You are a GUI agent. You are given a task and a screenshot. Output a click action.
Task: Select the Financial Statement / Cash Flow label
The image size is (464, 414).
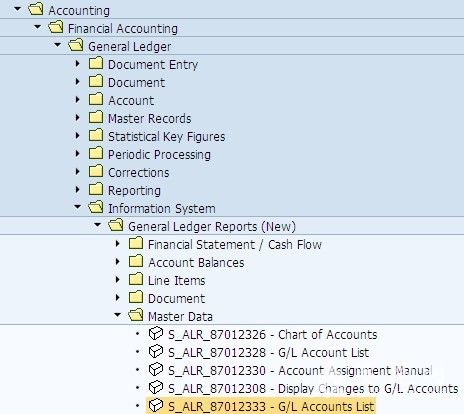235,245
